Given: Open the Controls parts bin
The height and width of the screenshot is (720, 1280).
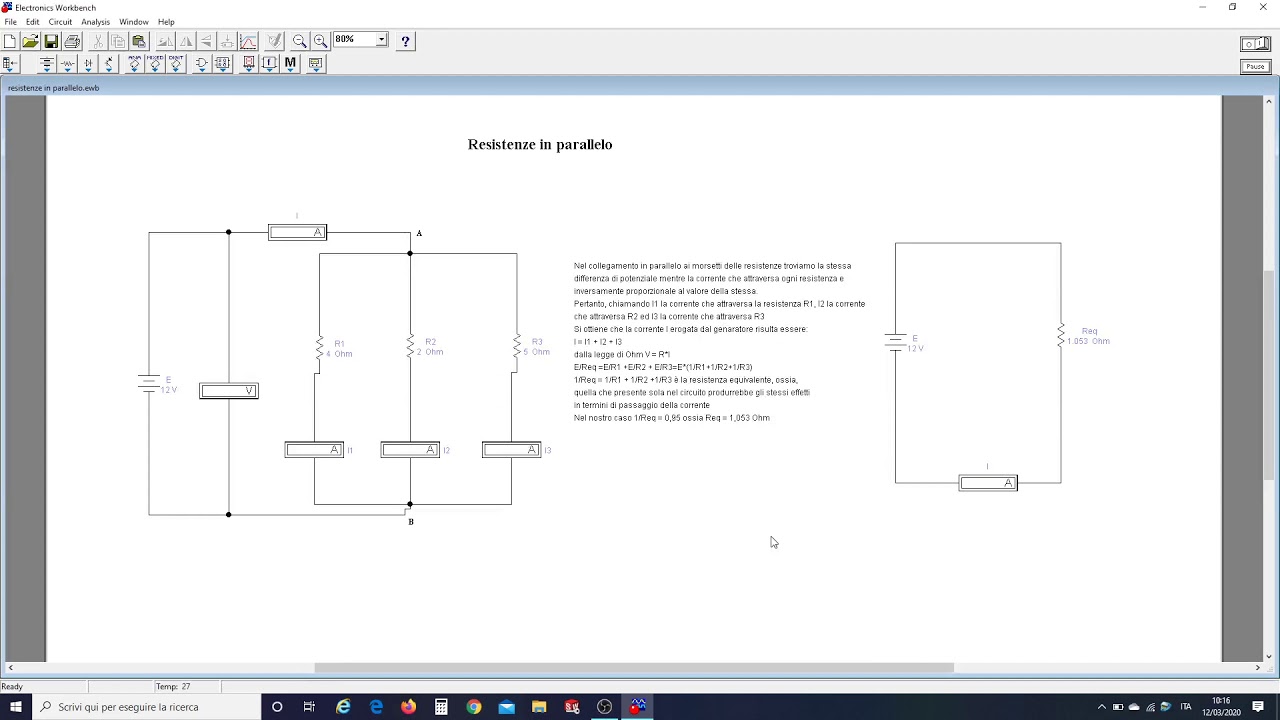Looking at the screenshot, I should click(269, 64).
